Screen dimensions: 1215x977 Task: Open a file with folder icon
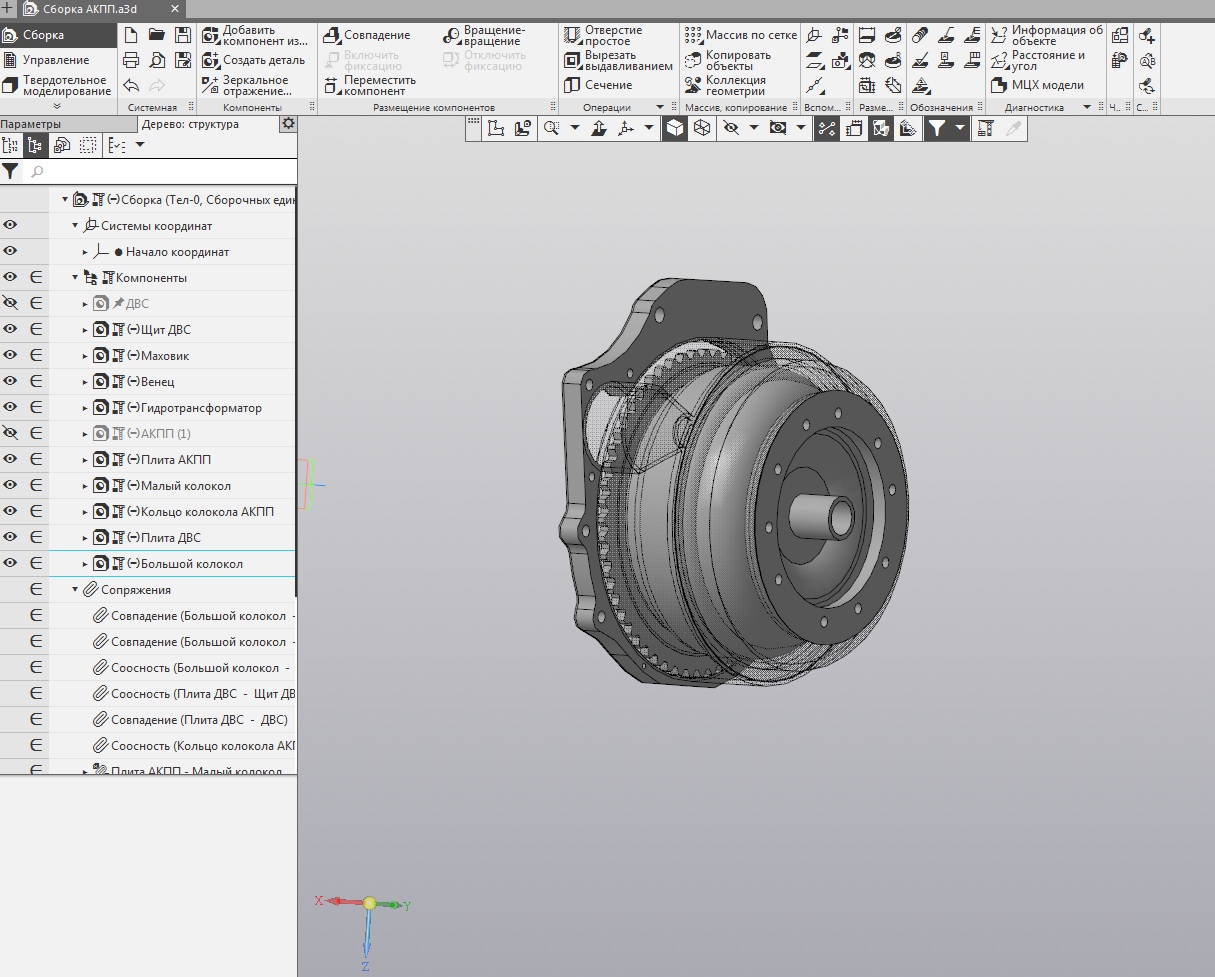coord(157,35)
